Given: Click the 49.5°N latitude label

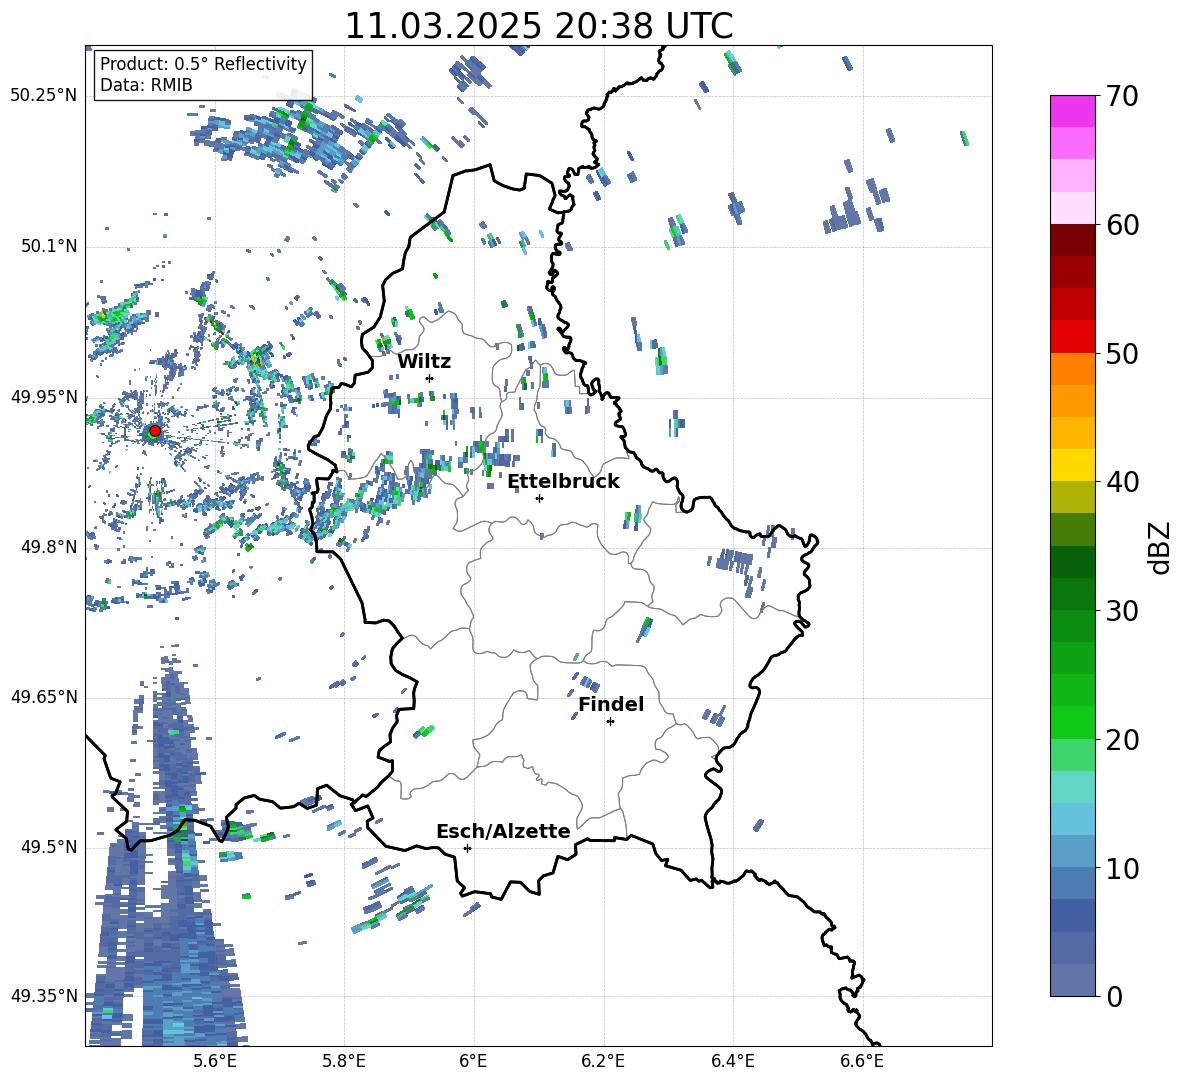Looking at the screenshot, I should pos(48,848).
